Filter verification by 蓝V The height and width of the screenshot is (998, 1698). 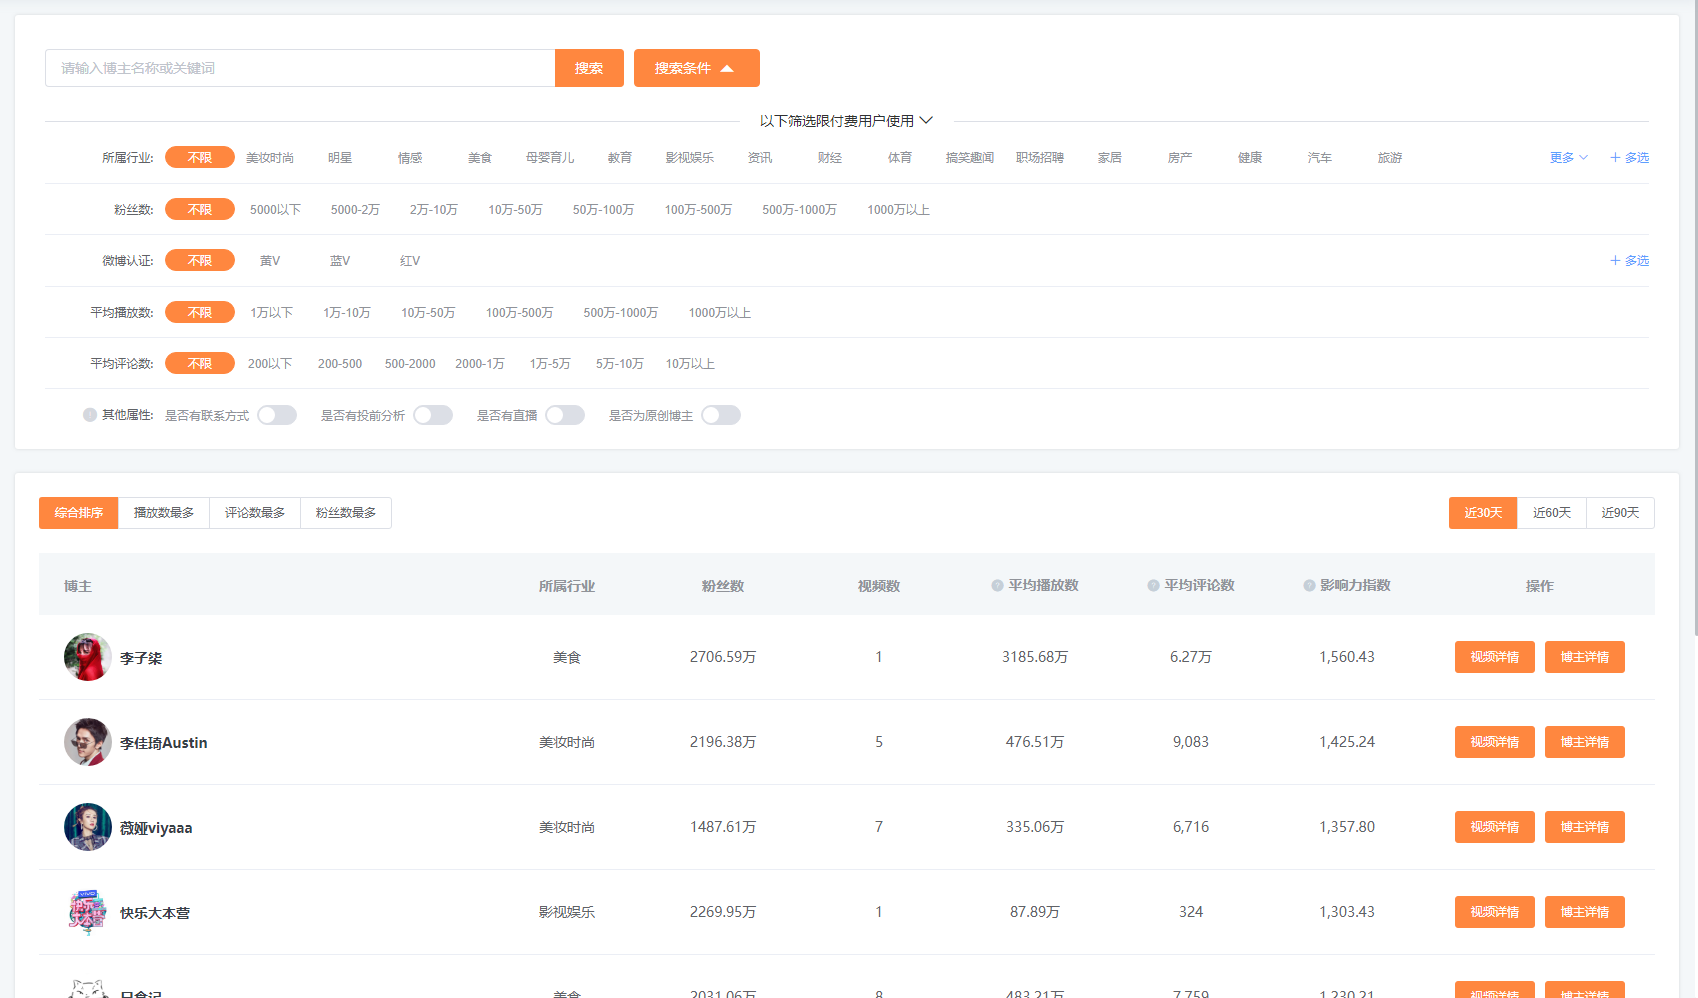point(340,261)
